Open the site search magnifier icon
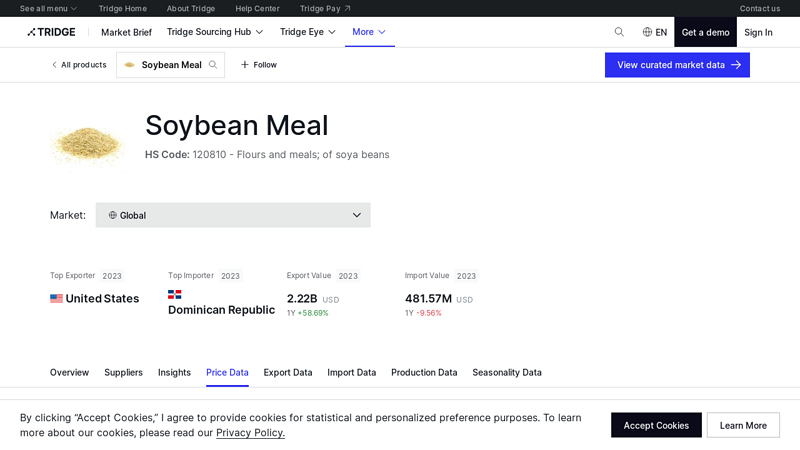 619,32
